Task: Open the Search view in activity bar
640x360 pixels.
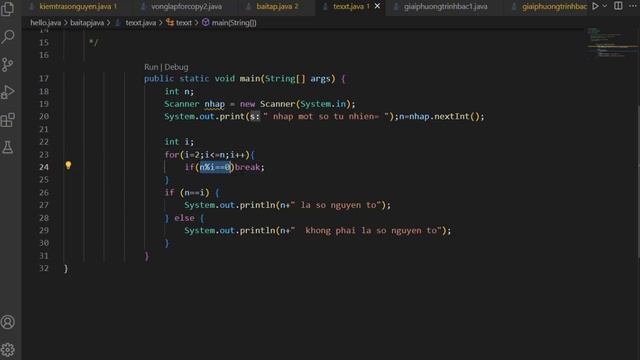Action: [8, 37]
